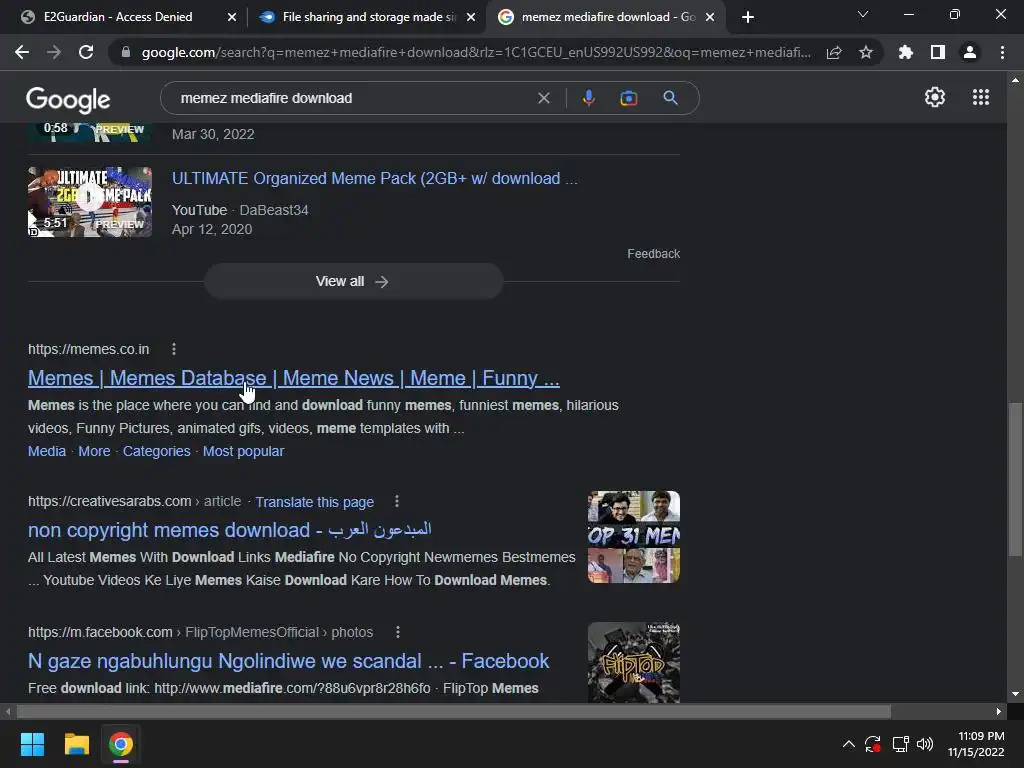Switch to E2Guardian Access Denied tab

pyautogui.click(x=118, y=17)
